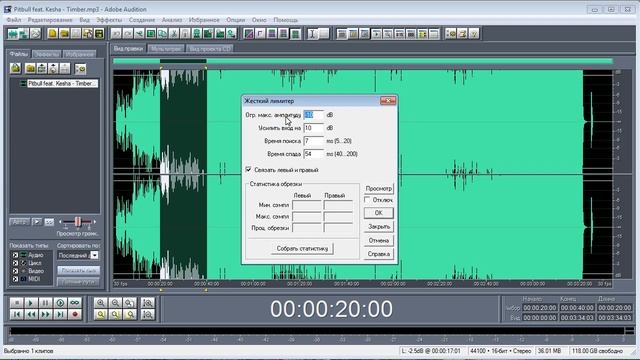Open the Эффекты tab in the left panel
640x360 pixels.
pos(47,54)
